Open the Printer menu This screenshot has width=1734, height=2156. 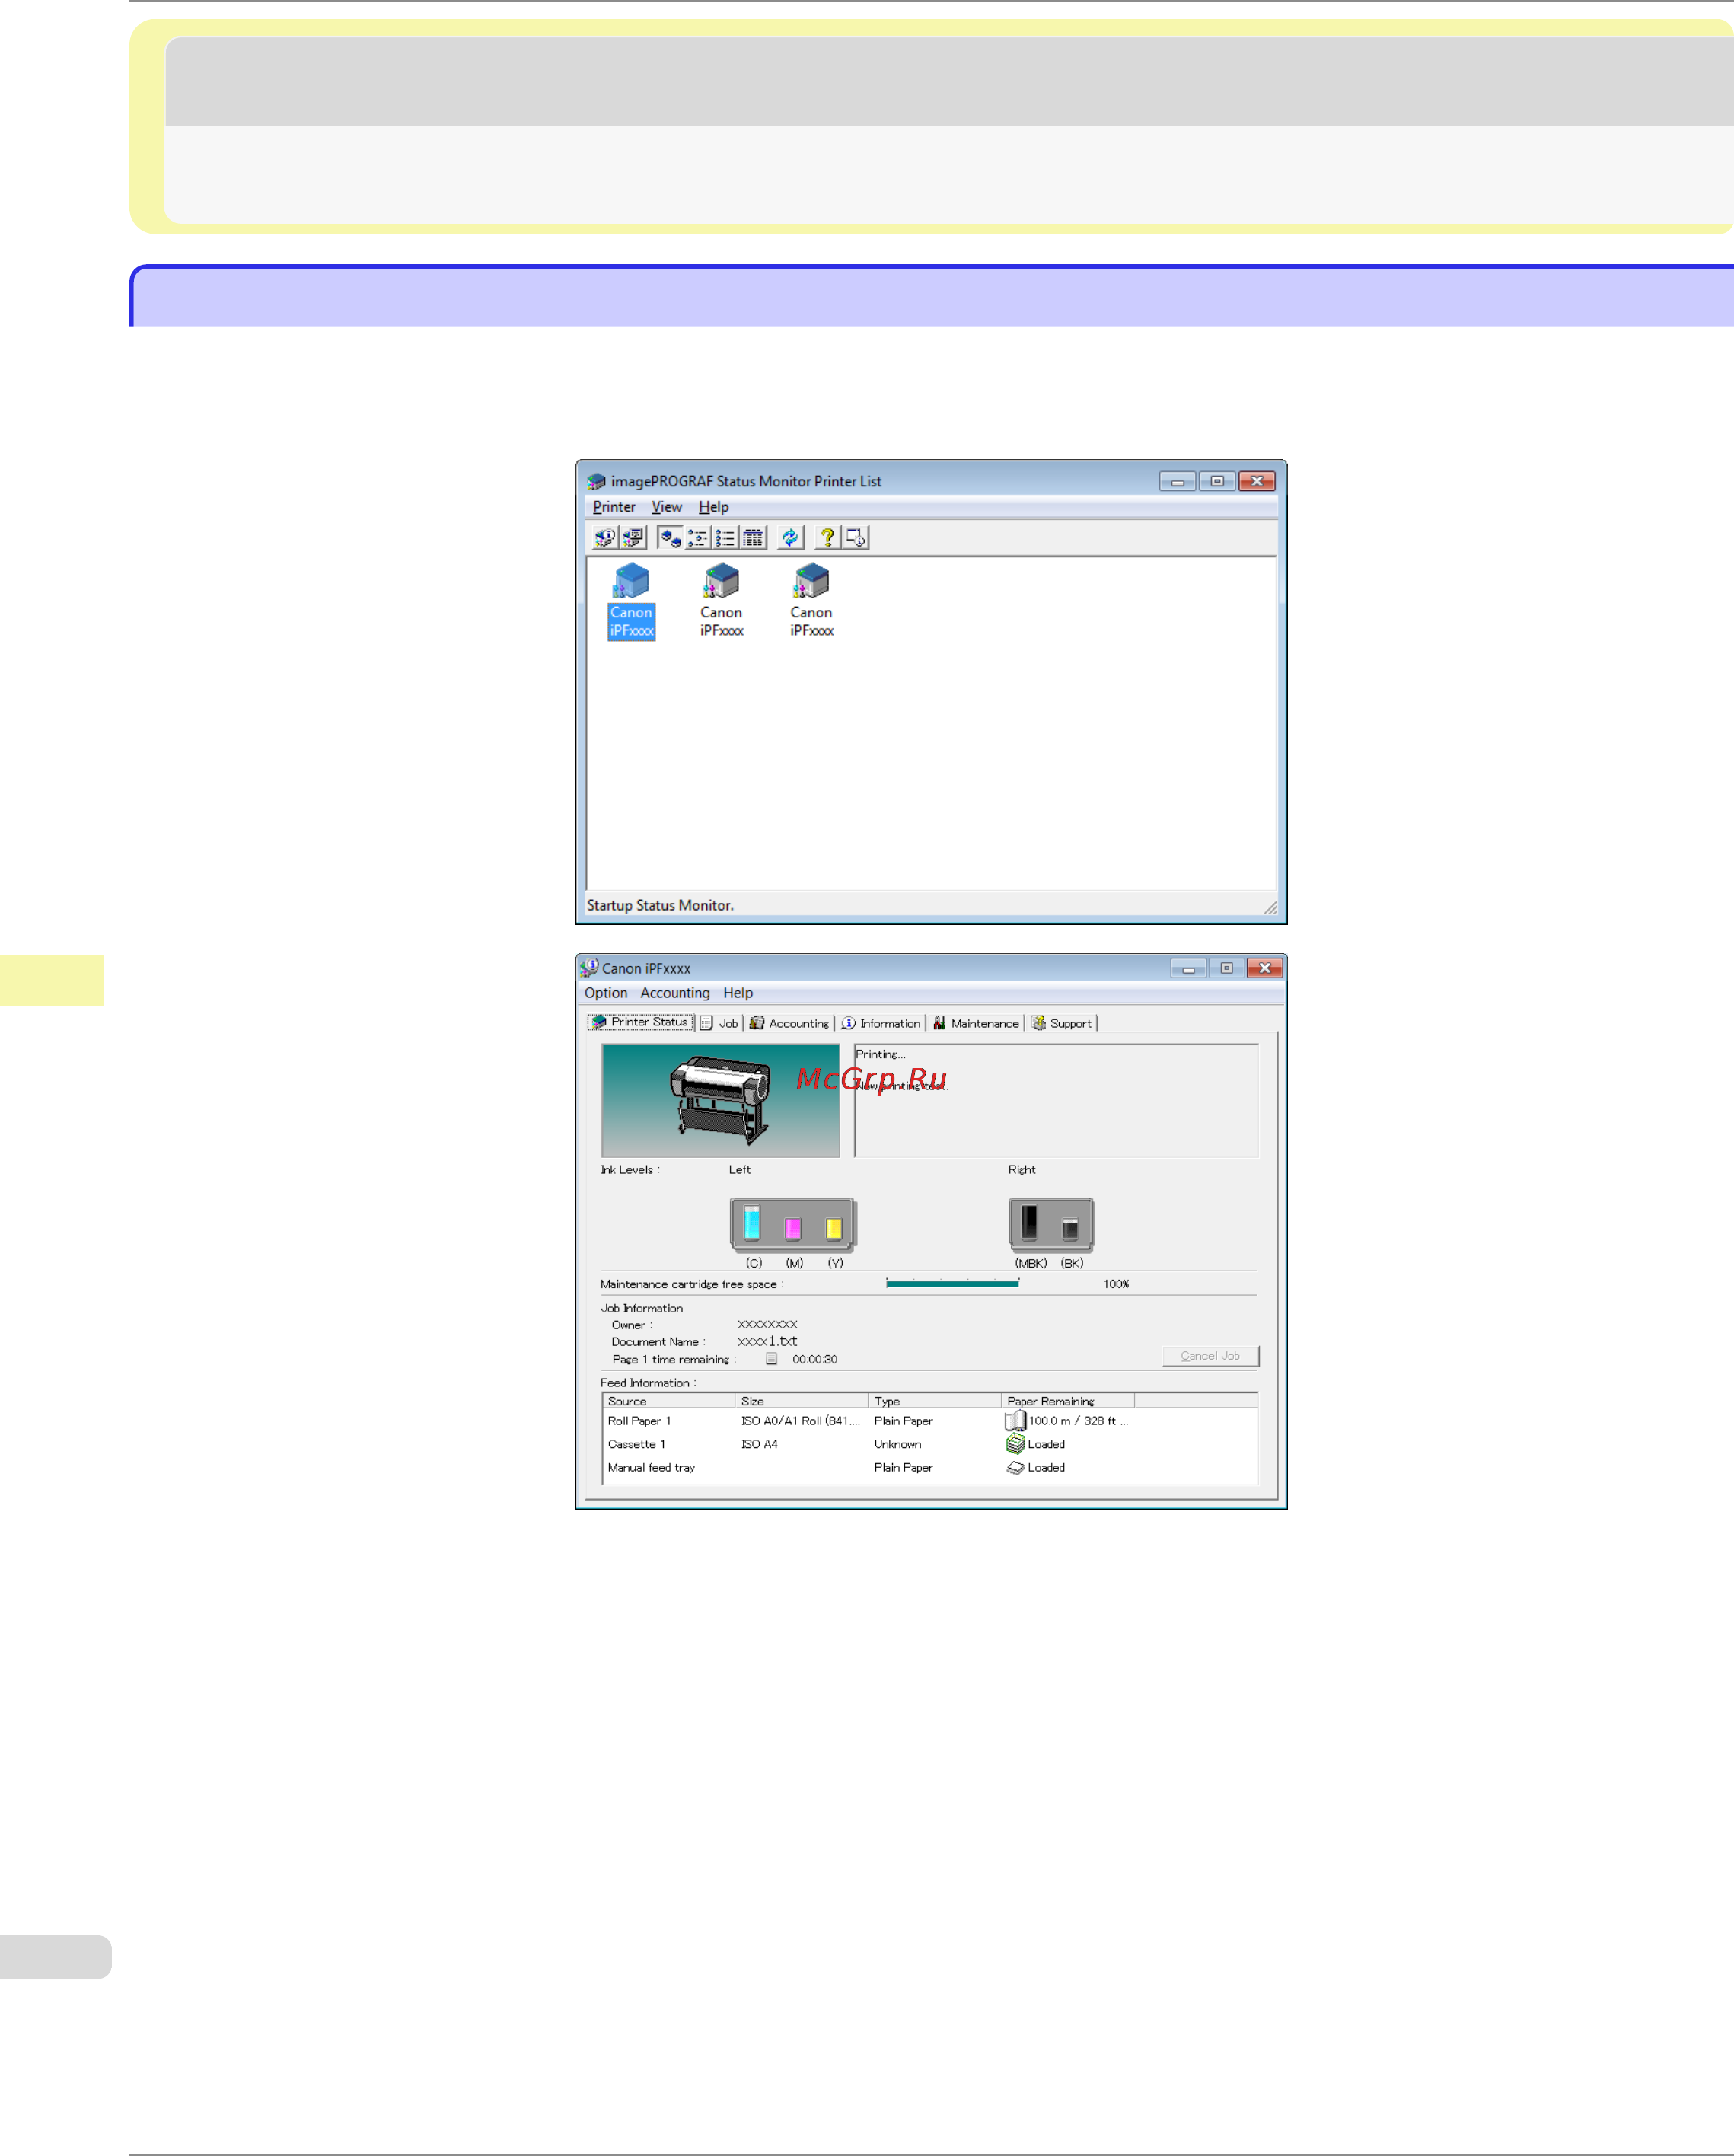(614, 507)
